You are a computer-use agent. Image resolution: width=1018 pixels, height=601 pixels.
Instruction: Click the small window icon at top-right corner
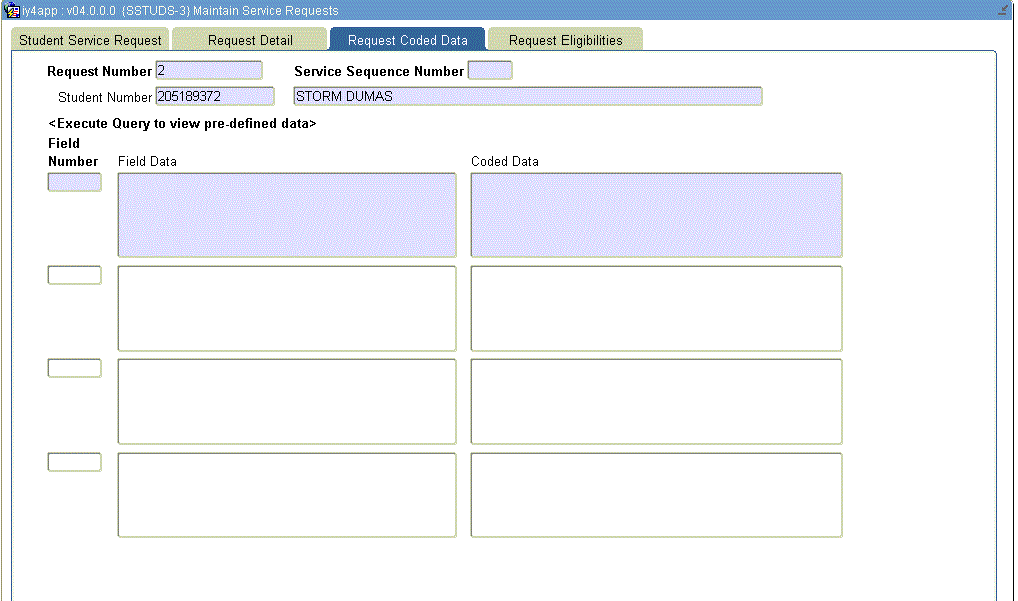coord(1002,10)
